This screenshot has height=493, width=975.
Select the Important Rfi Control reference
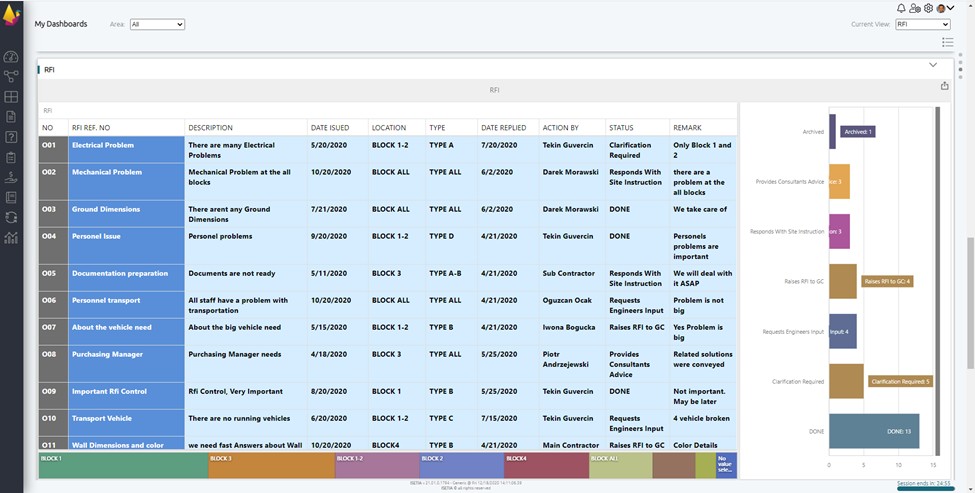point(126,396)
